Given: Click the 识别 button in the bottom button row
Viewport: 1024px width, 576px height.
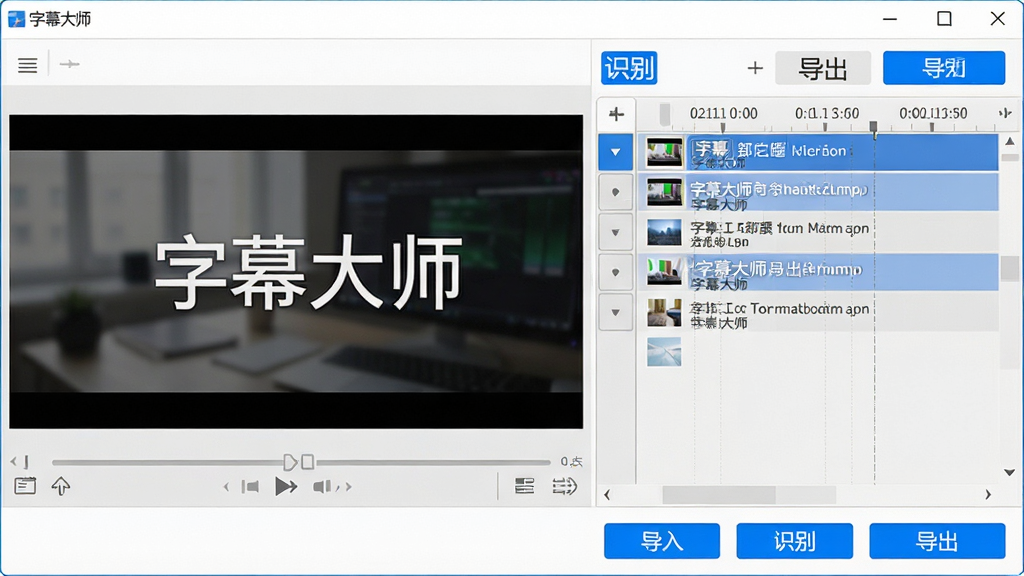Looking at the screenshot, I should point(794,541).
